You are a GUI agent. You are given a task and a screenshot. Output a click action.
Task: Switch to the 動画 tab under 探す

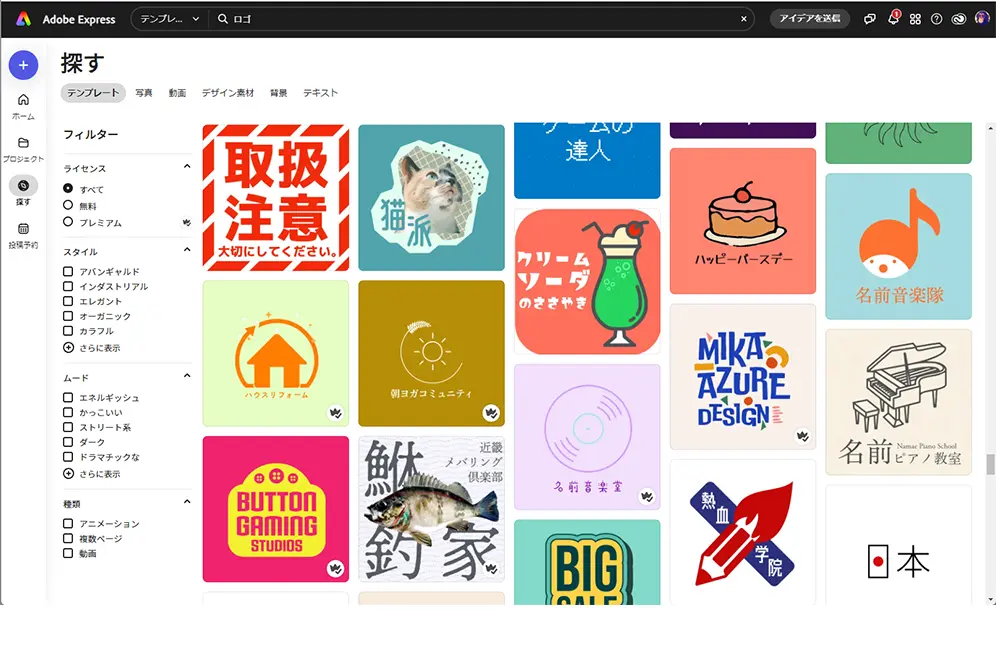click(x=177, y=92)
